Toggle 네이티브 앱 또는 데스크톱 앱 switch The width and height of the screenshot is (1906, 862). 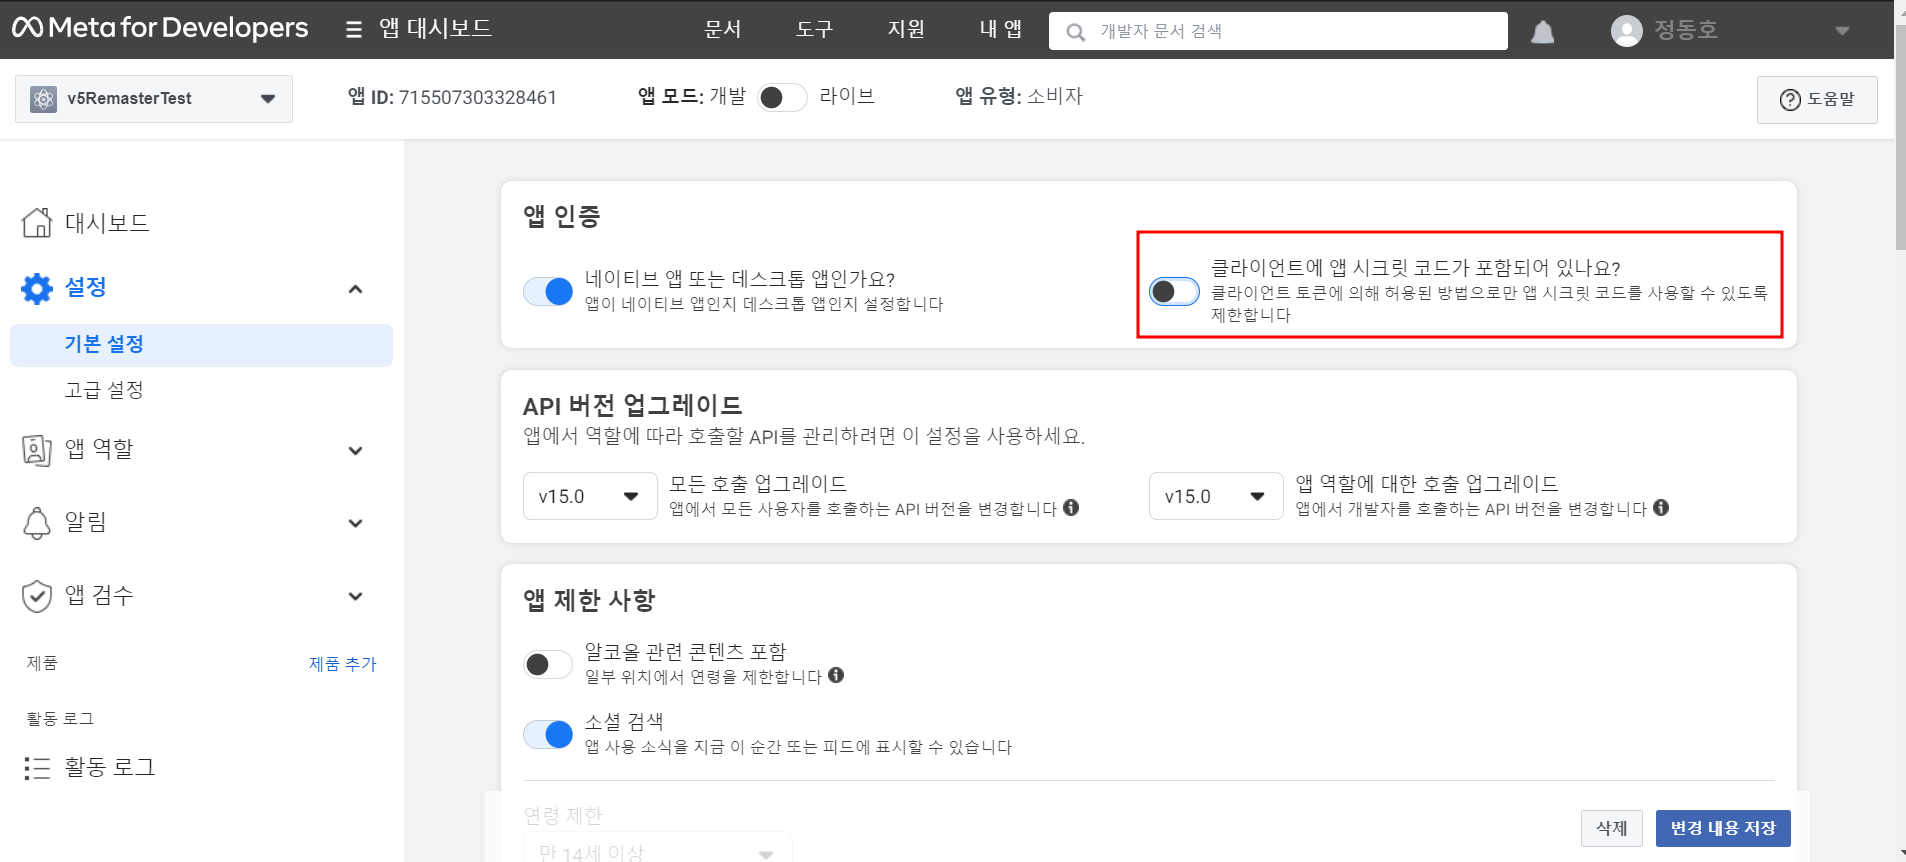tap(548, 291)
